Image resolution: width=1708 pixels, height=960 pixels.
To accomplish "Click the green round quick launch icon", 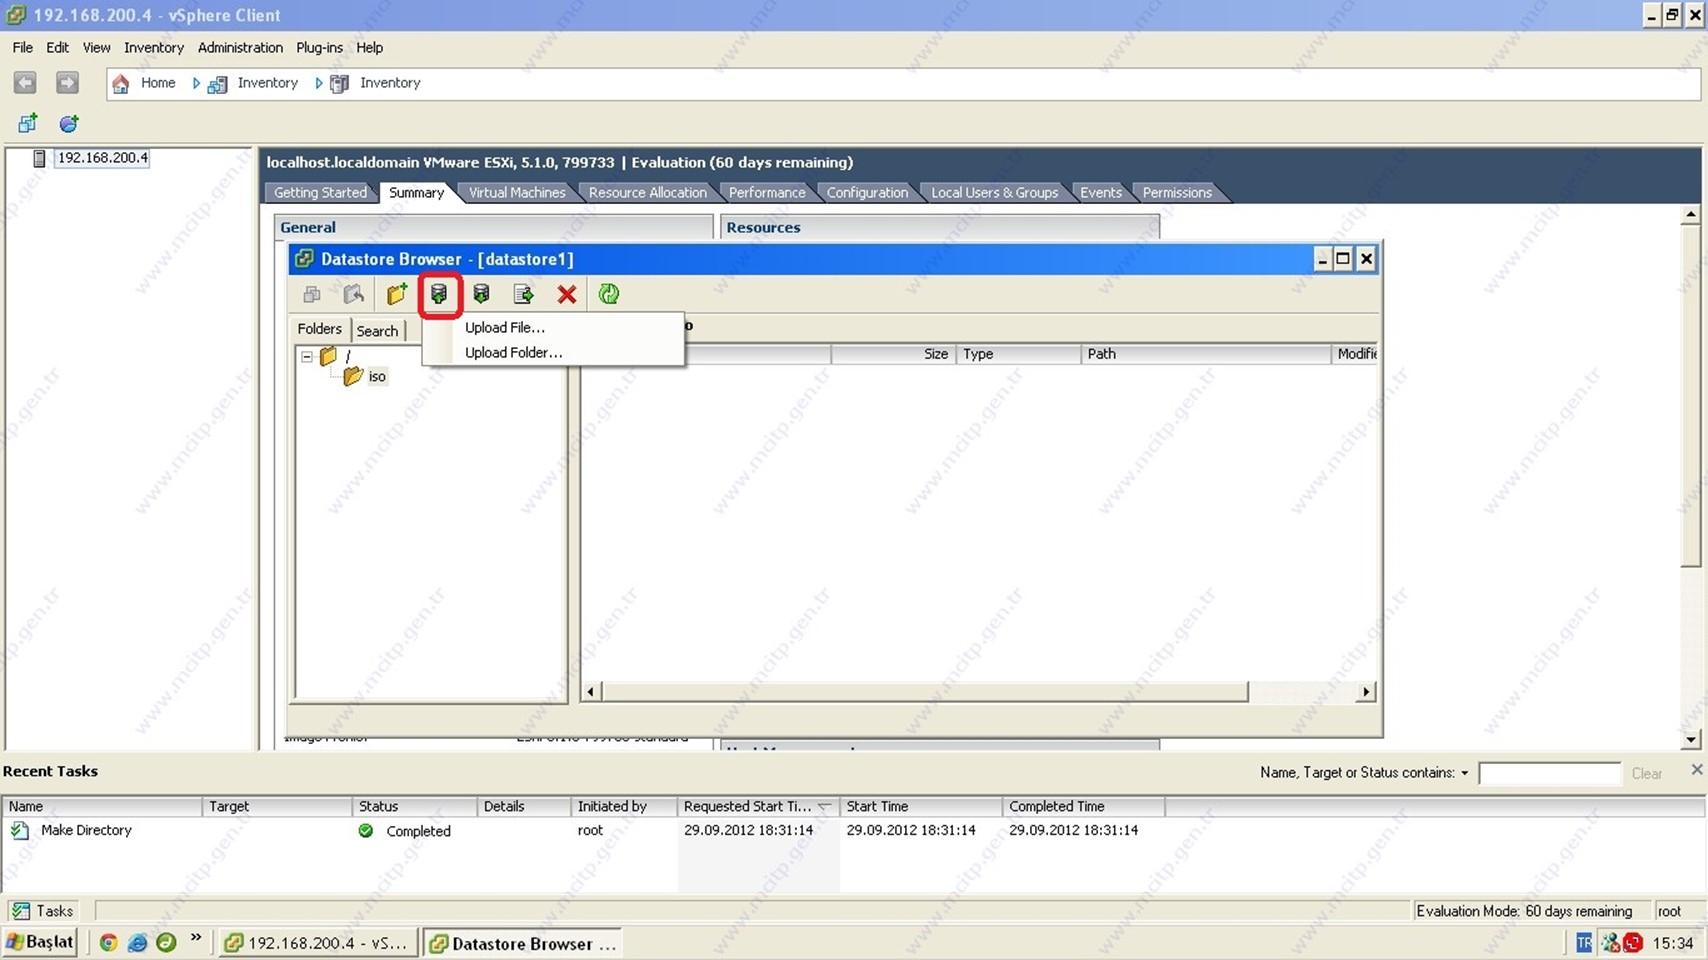I will [x=166, y=942].
